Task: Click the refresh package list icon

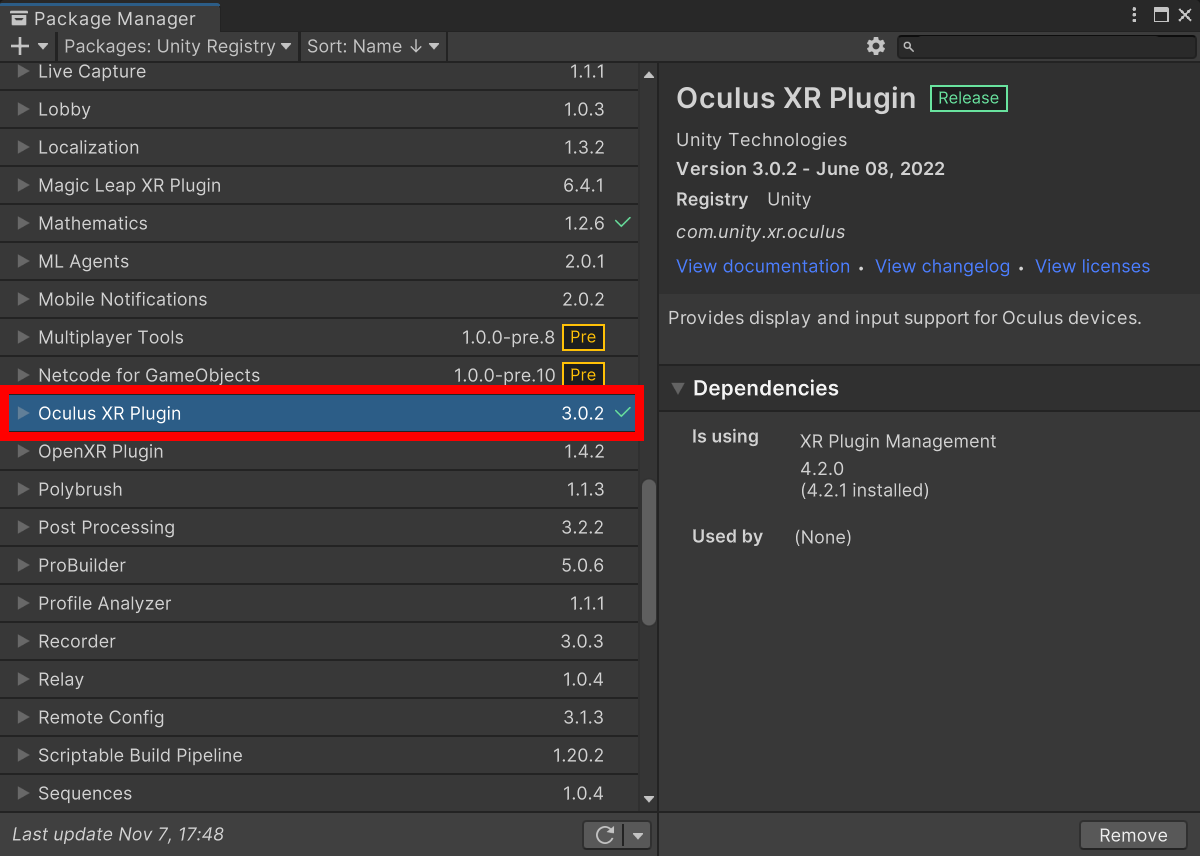Action: coord(604,835)
